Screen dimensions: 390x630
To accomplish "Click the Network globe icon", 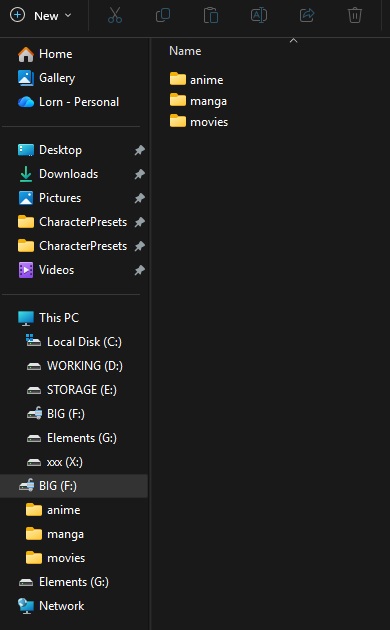I will tap(26, 606).
